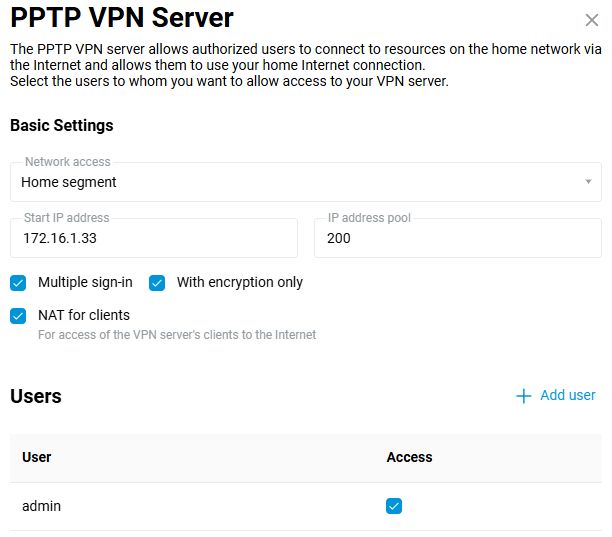Click the Network access dropdown arrow

point(588,182)
